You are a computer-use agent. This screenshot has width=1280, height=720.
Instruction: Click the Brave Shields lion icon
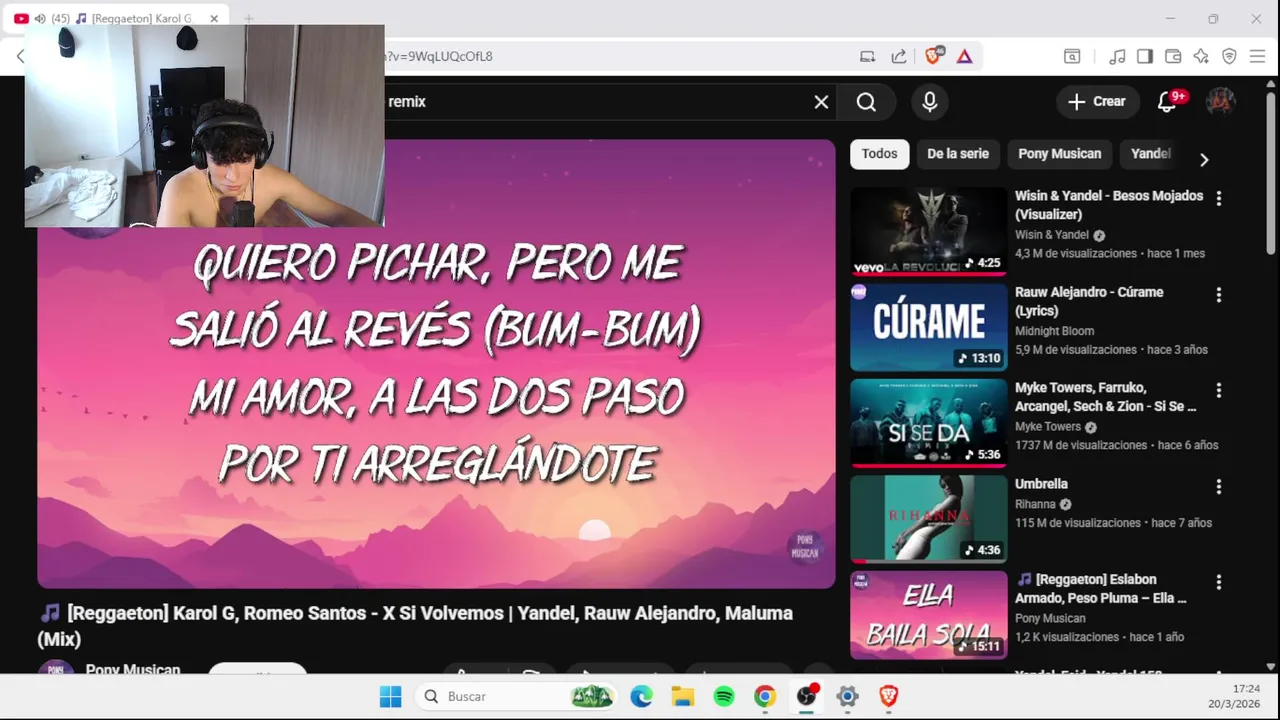933,56
